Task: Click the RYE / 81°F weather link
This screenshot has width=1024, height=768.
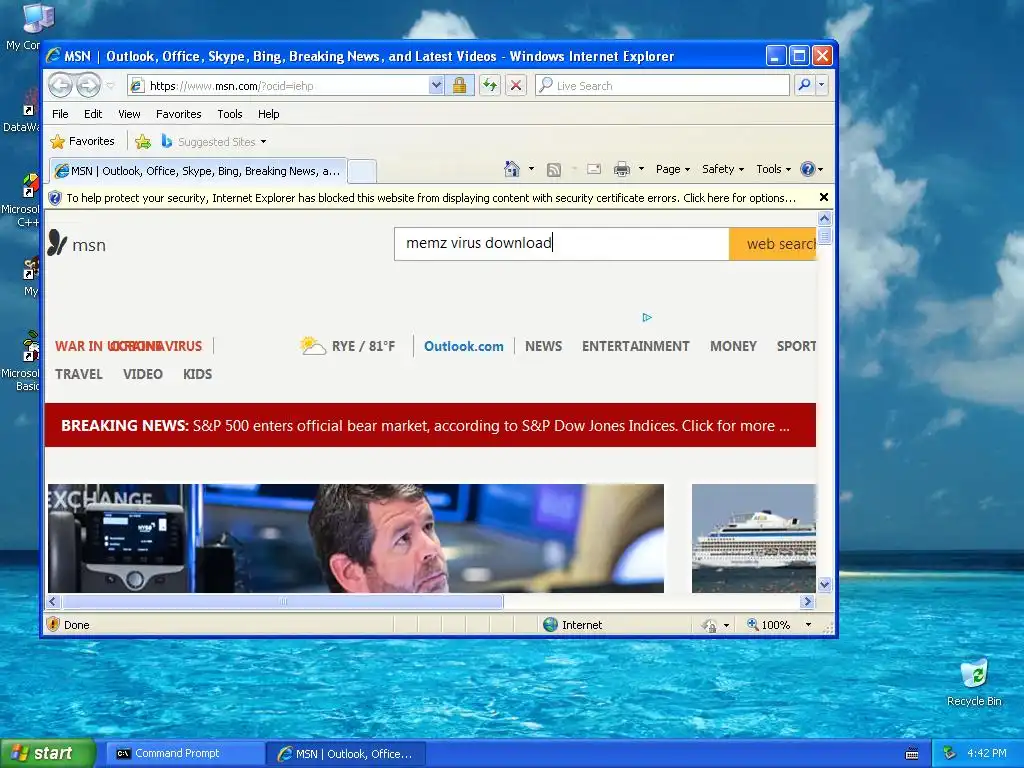Action: point(347,345)
